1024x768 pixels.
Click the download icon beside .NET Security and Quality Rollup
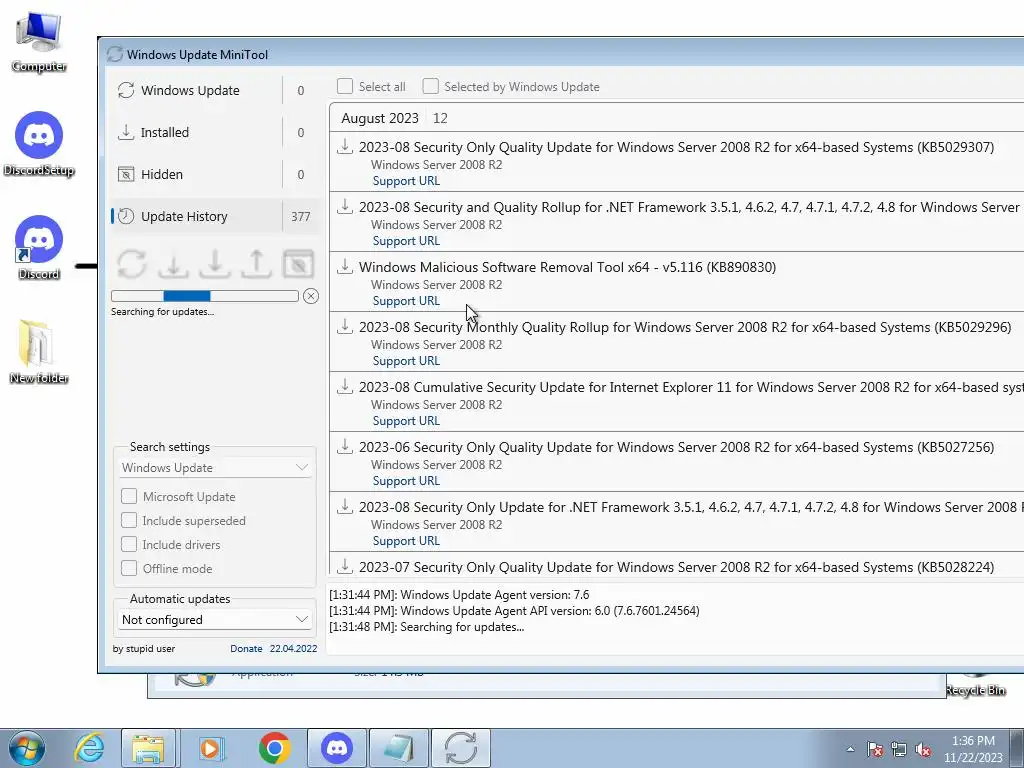pos(345,206)
